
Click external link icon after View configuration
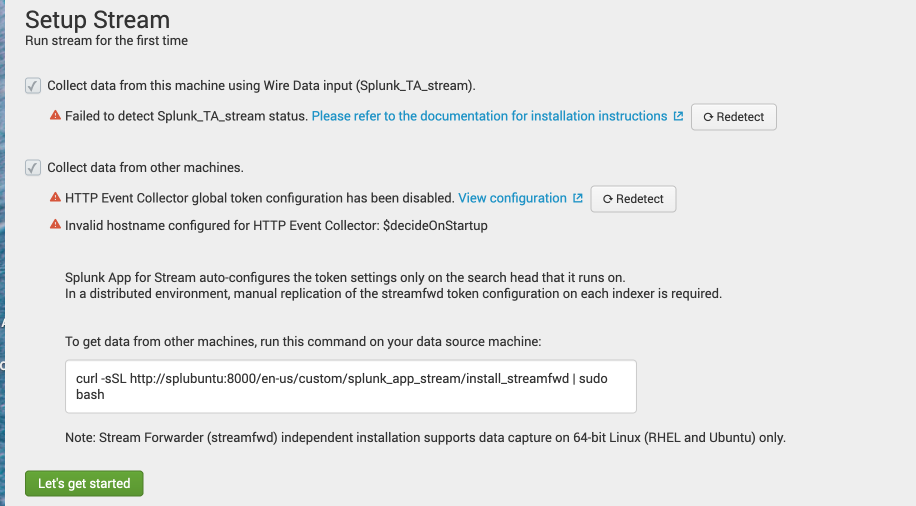tap(578, 197)
